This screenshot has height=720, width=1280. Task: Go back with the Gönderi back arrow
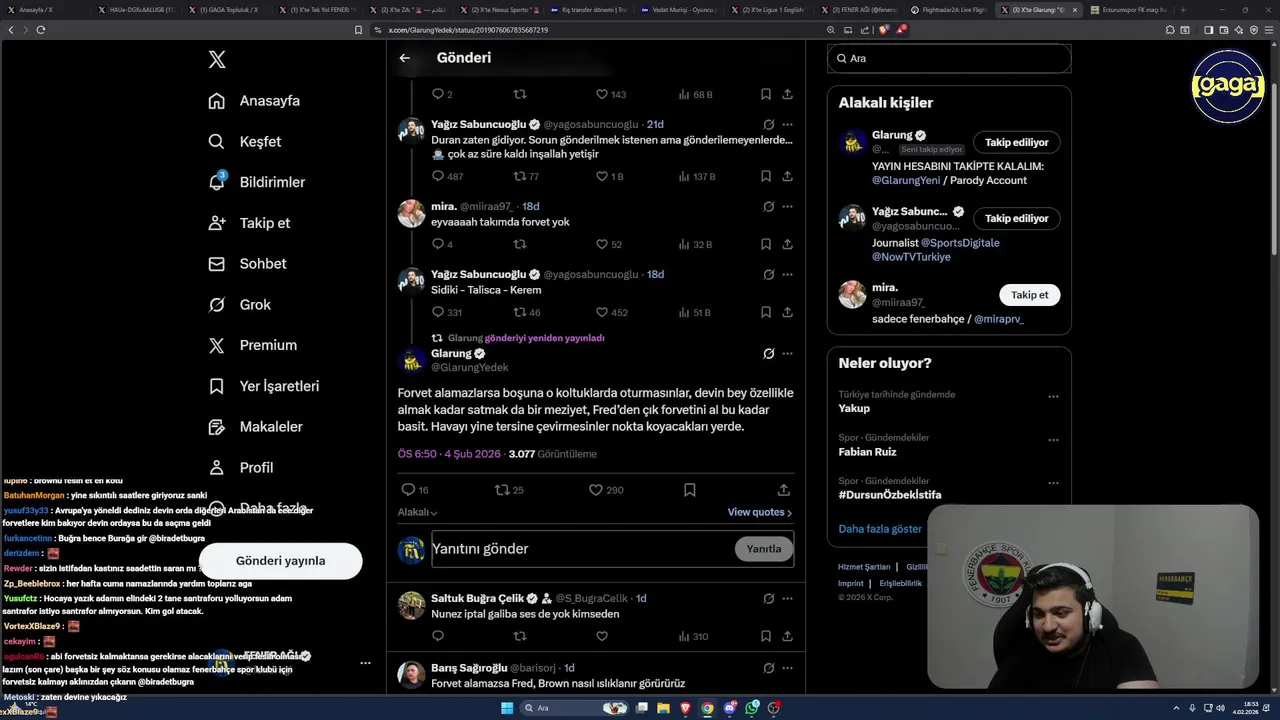[x=405, y=58]
